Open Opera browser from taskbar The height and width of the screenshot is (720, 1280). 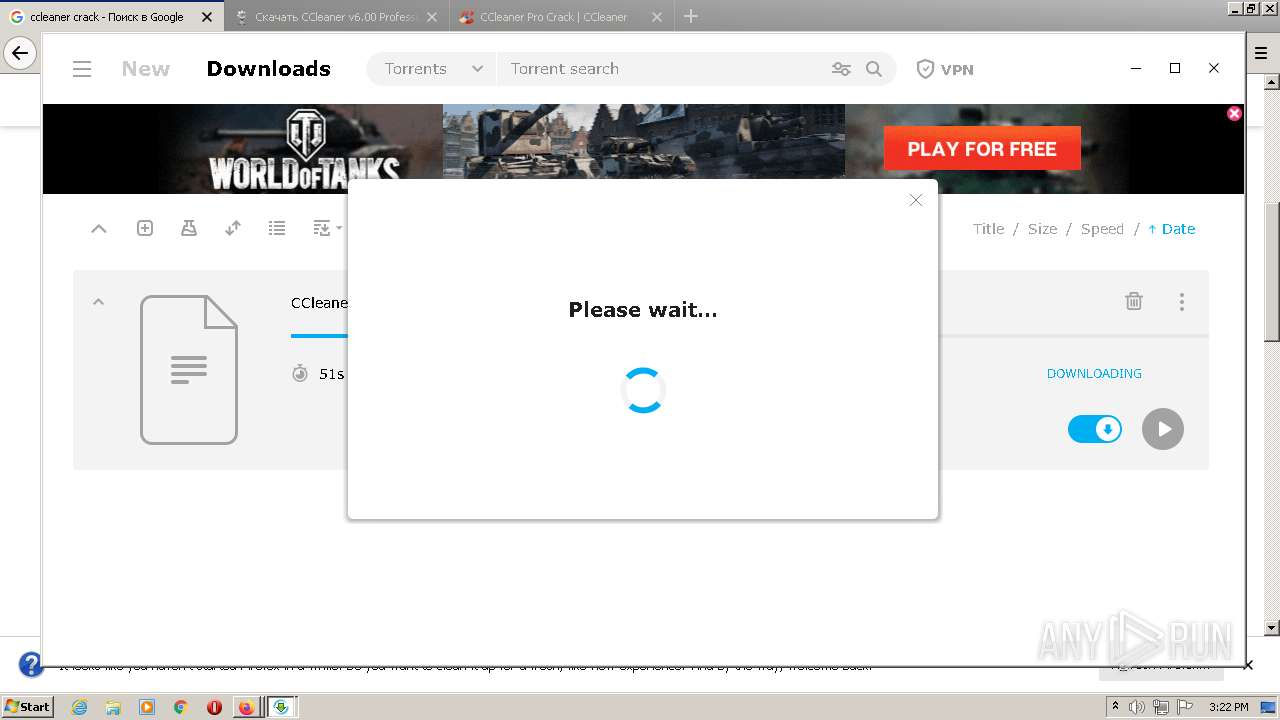point(214,707)
